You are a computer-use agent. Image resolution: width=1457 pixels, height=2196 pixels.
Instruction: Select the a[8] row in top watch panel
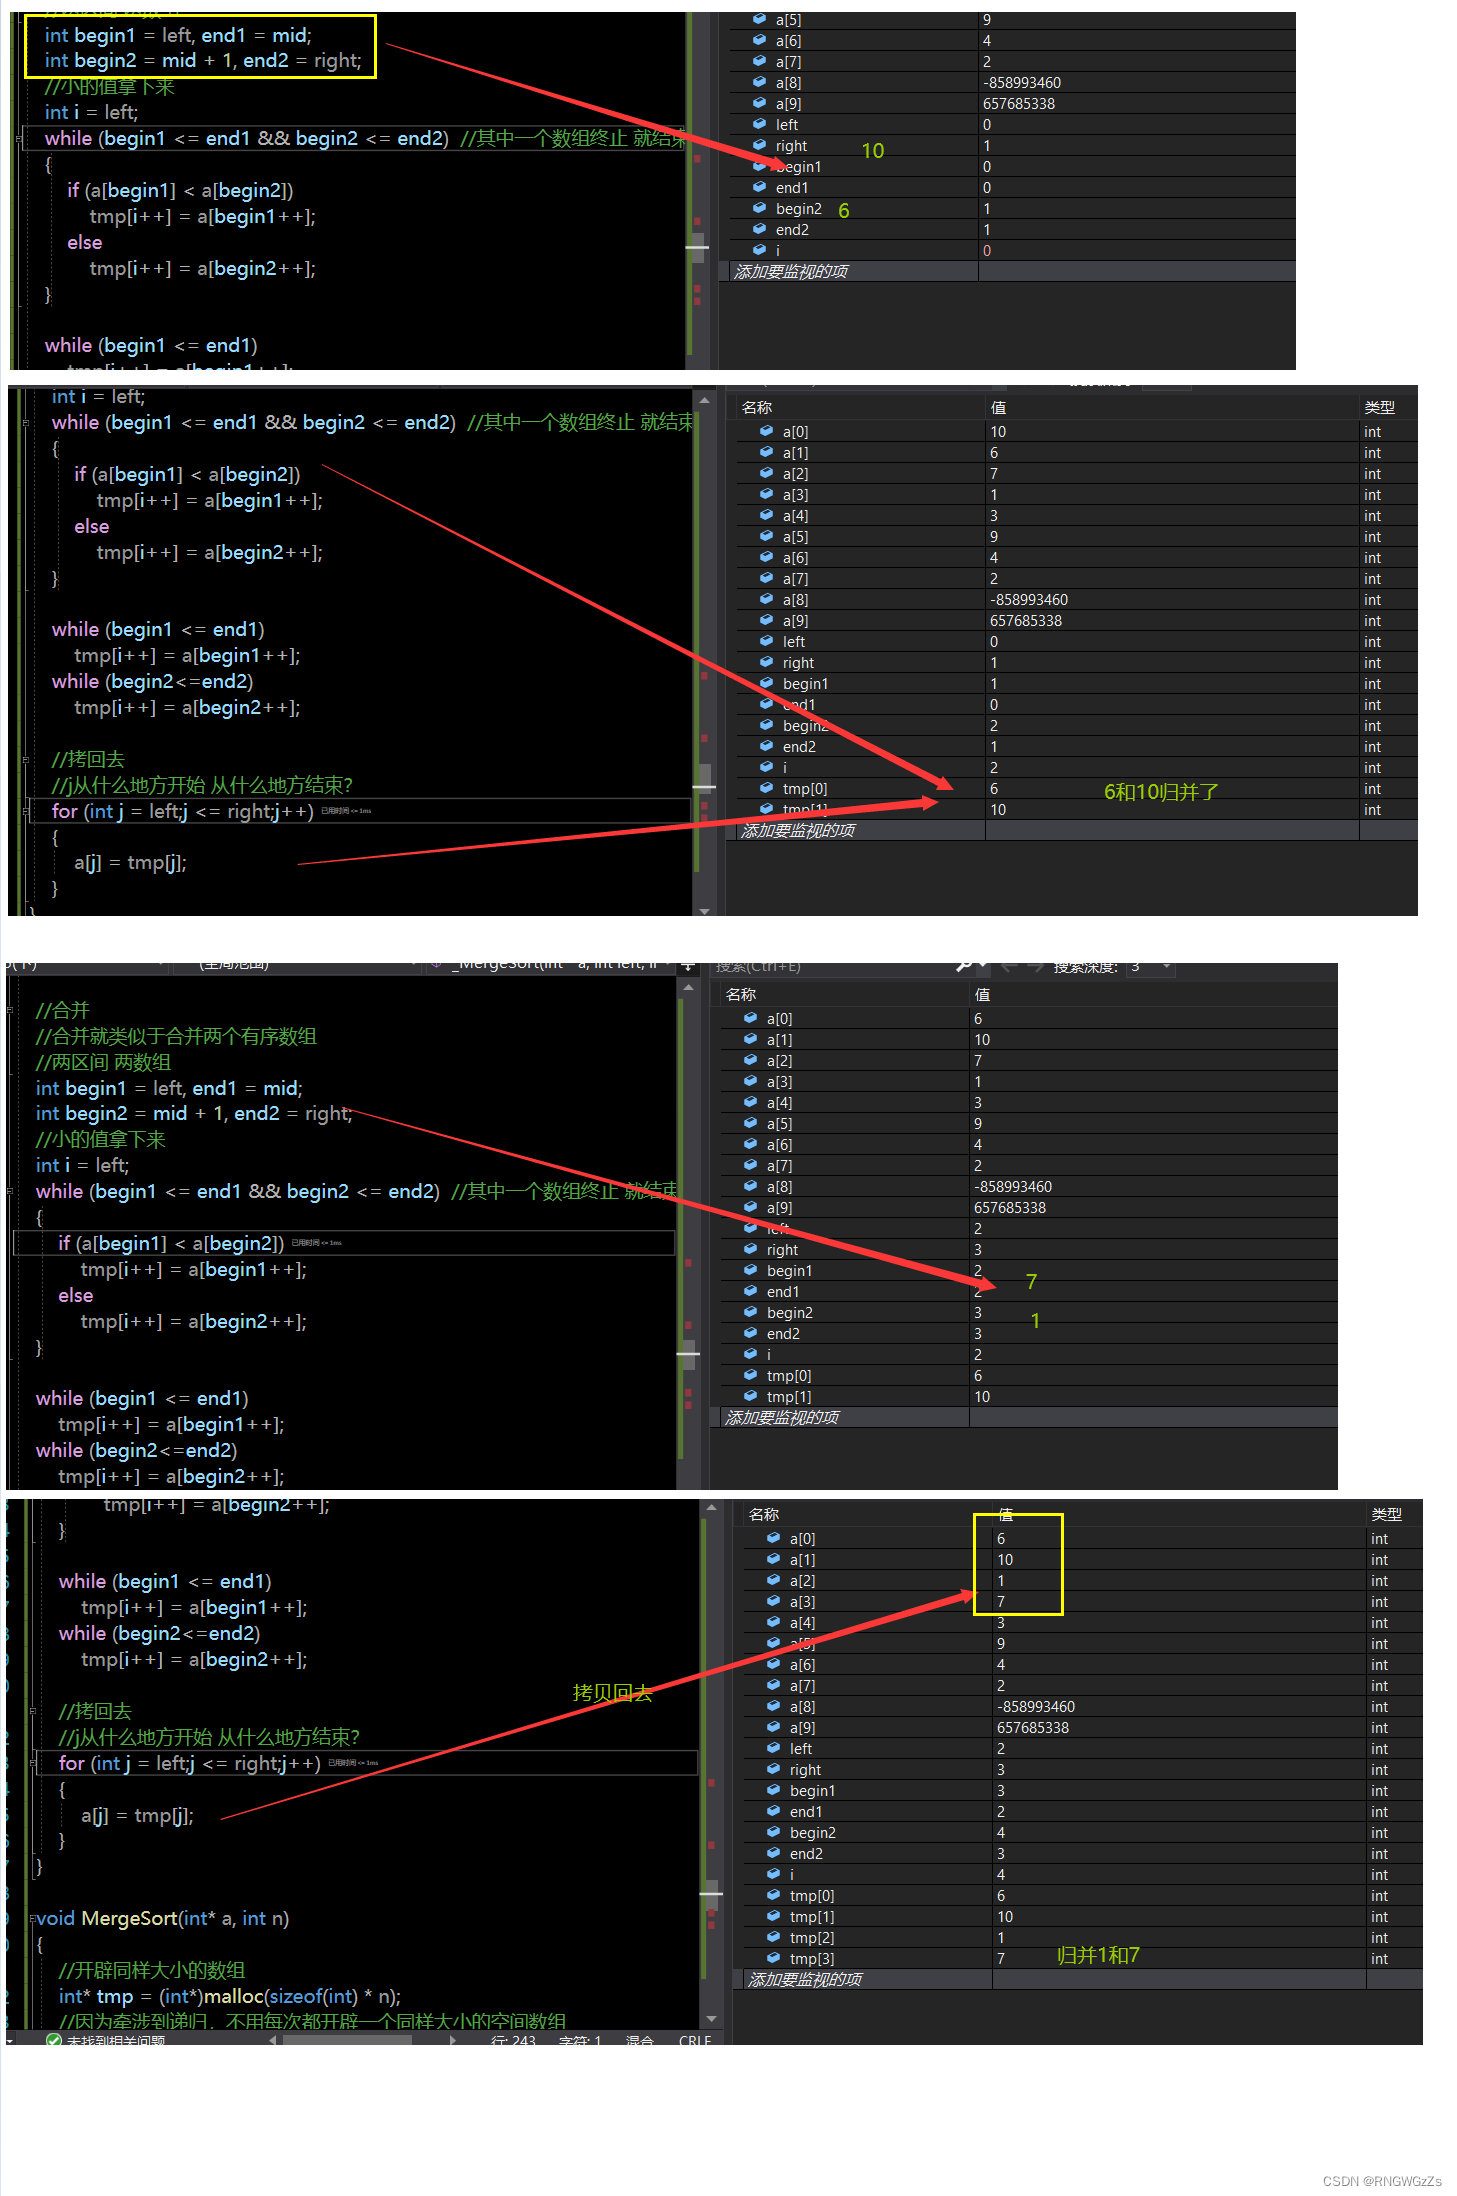(x=1012, y=83)
